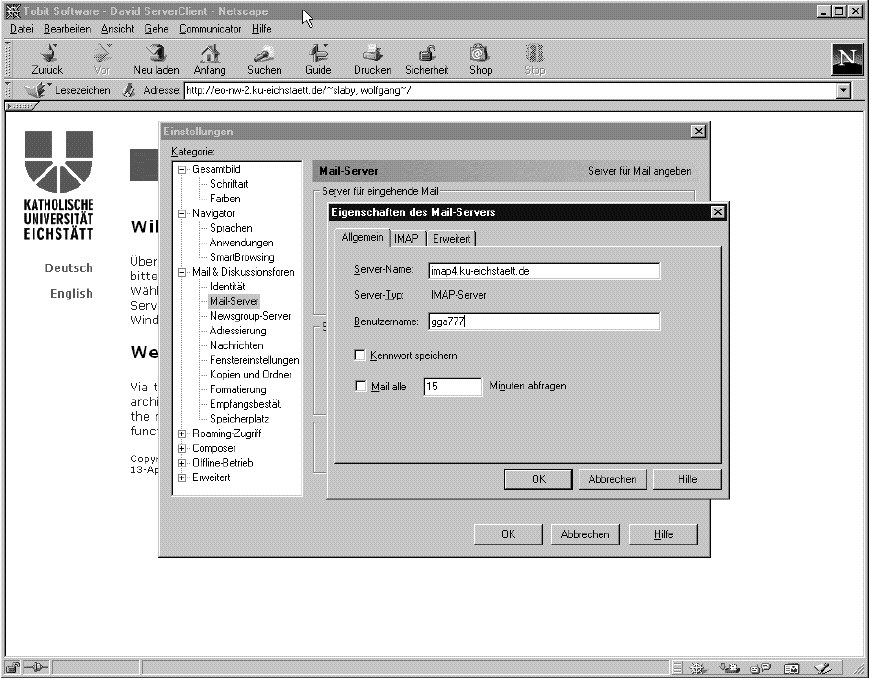Screen dimensions: 872x680
Task: Select Identität in the category tree
Action: click(227, 287)
